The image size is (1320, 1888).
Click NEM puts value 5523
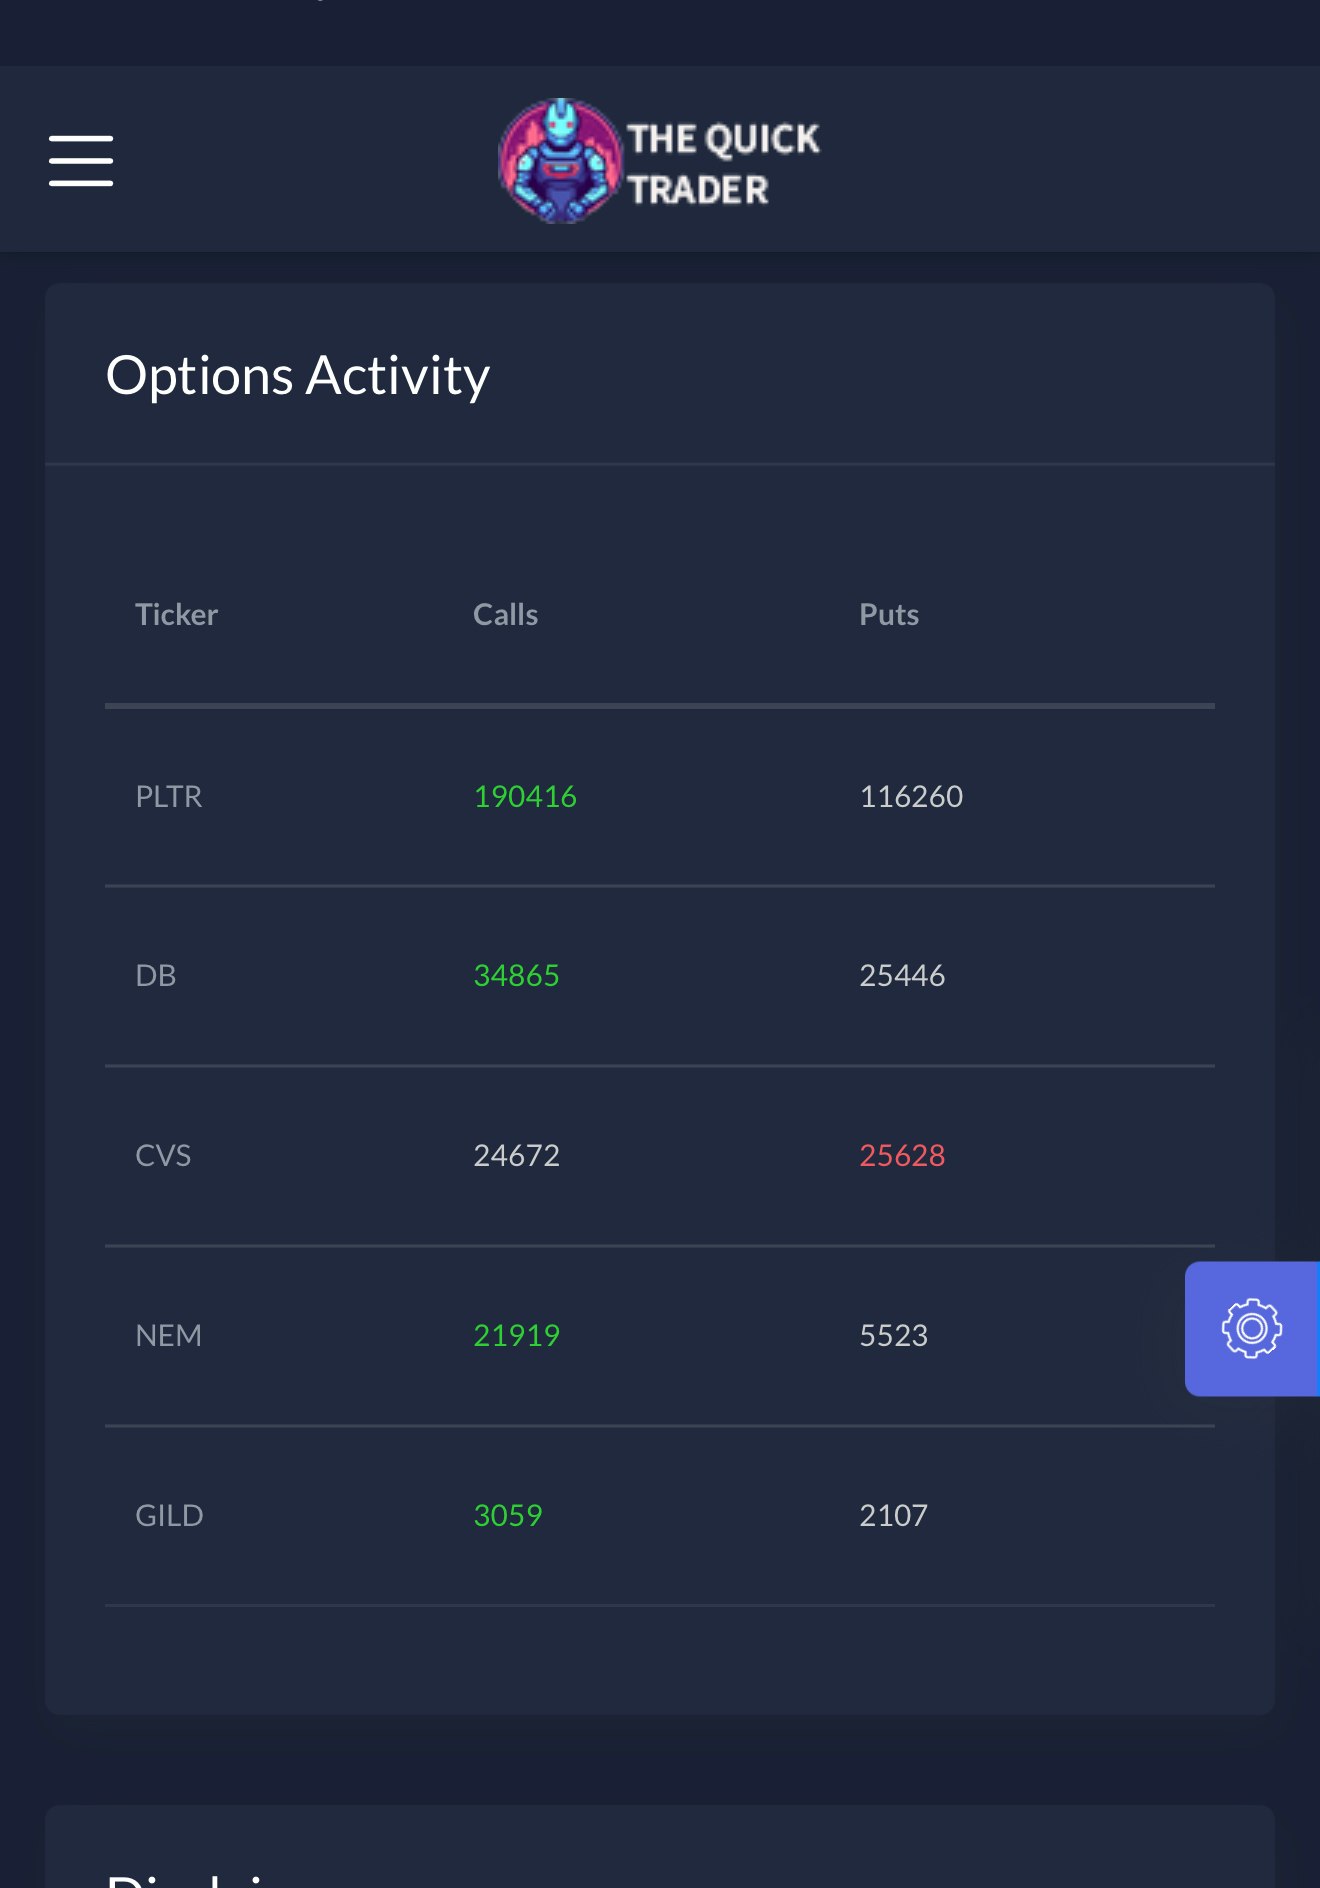[893, 1336]
